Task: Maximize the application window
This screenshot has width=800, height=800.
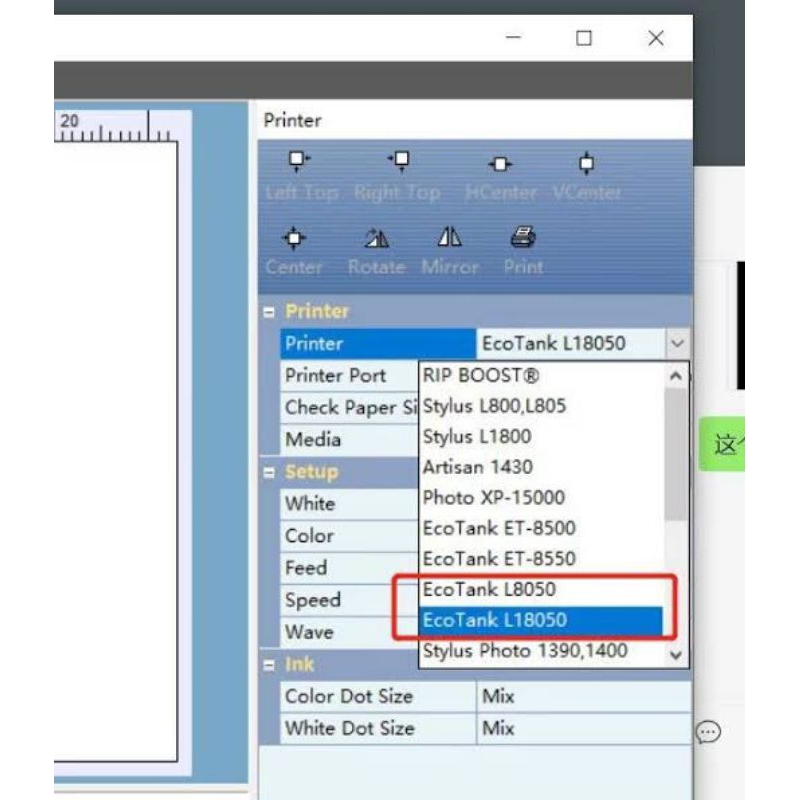Action: [x=584, y=38]
